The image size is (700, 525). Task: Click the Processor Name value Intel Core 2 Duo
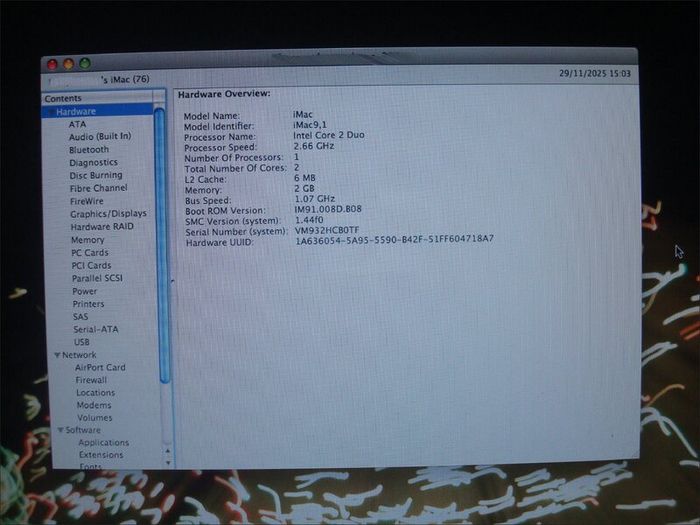329,135
